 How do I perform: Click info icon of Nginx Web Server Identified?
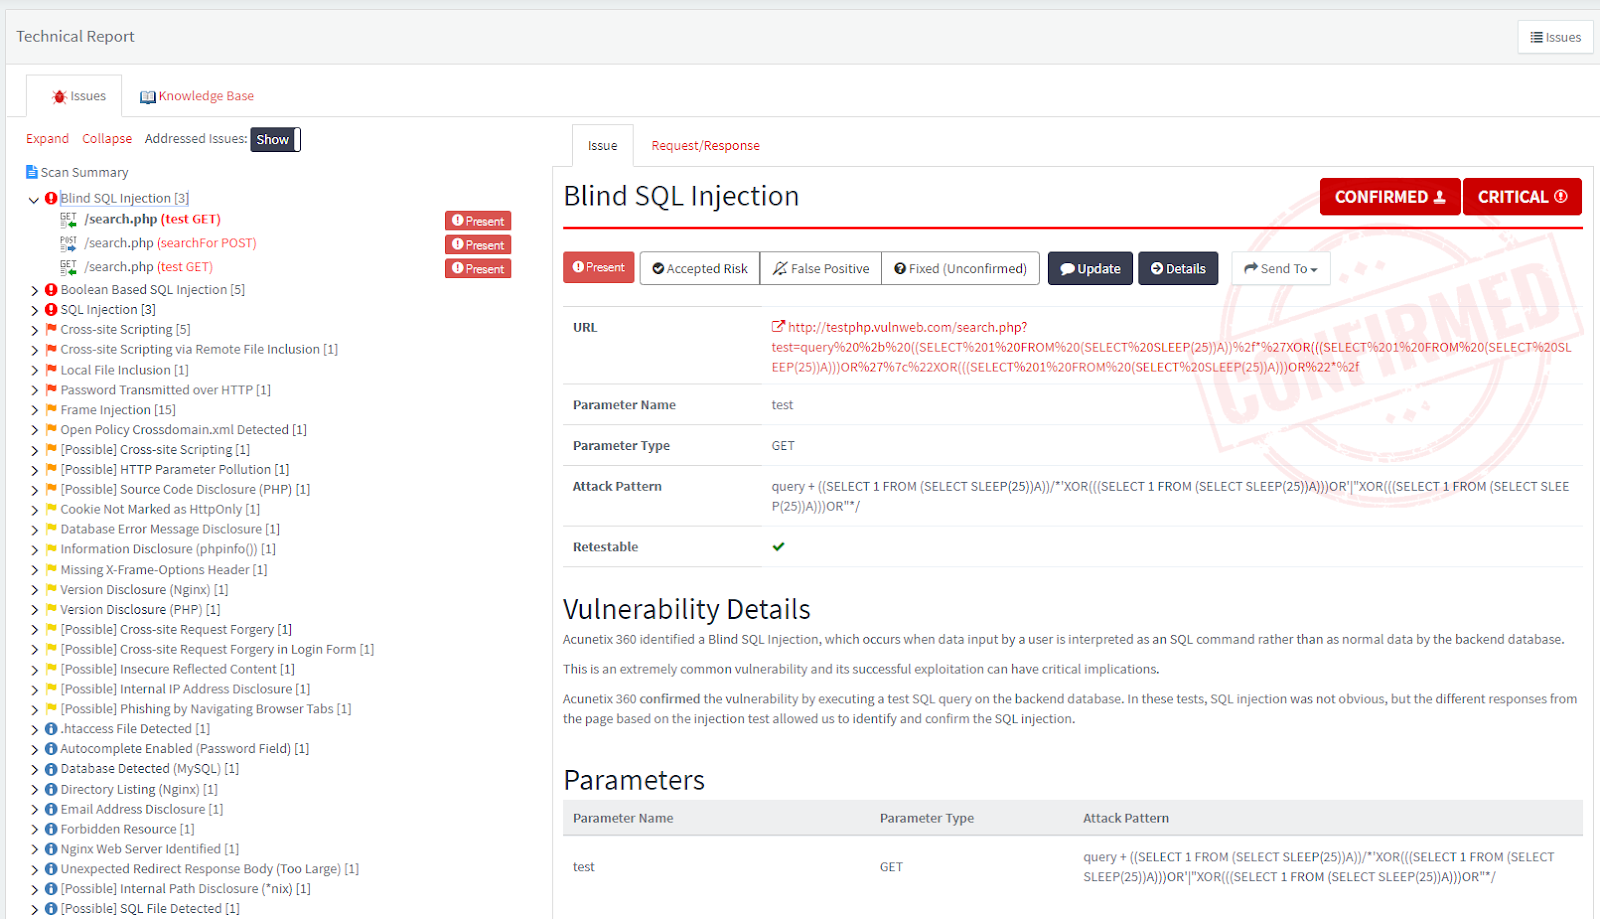pyautogui.click(x=51, y=849)
